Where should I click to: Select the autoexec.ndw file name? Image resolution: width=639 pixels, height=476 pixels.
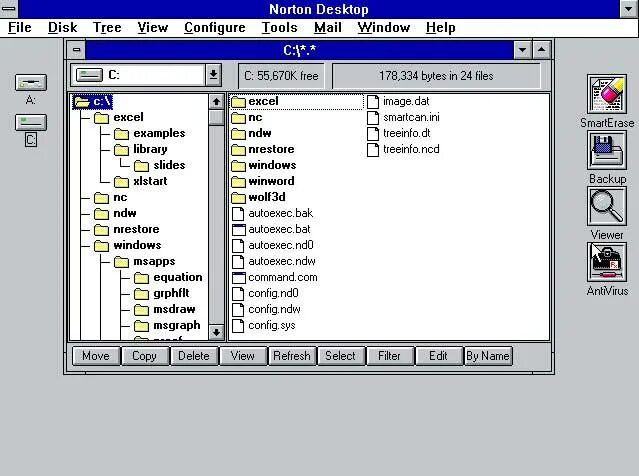tap(282, 261)
